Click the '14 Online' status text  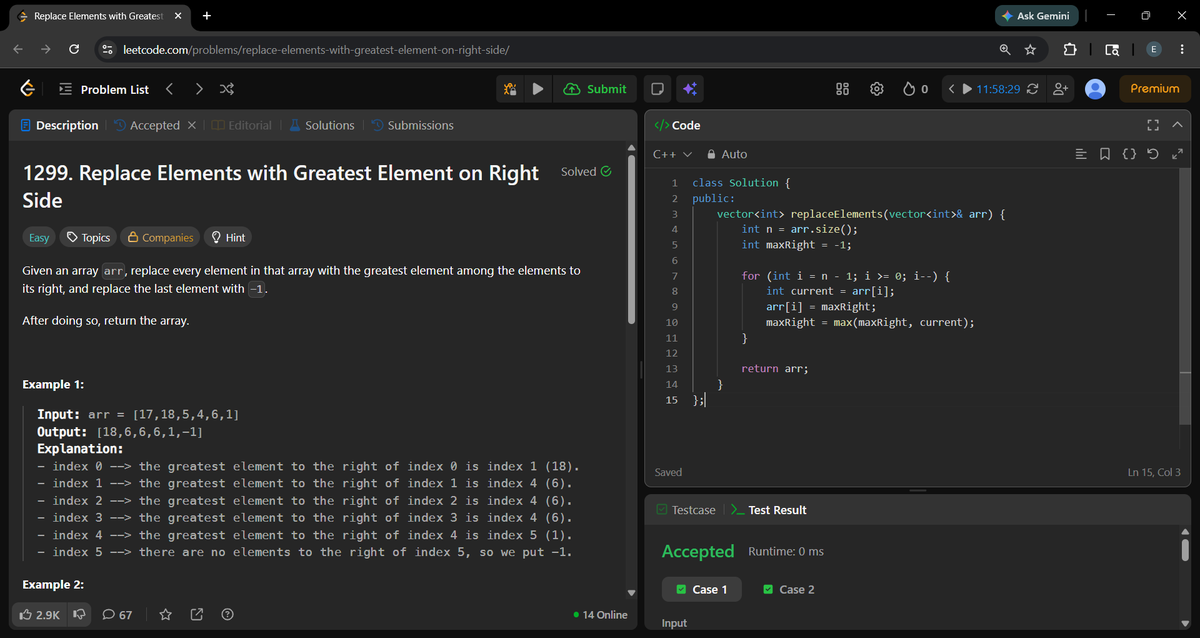[600, 615]
